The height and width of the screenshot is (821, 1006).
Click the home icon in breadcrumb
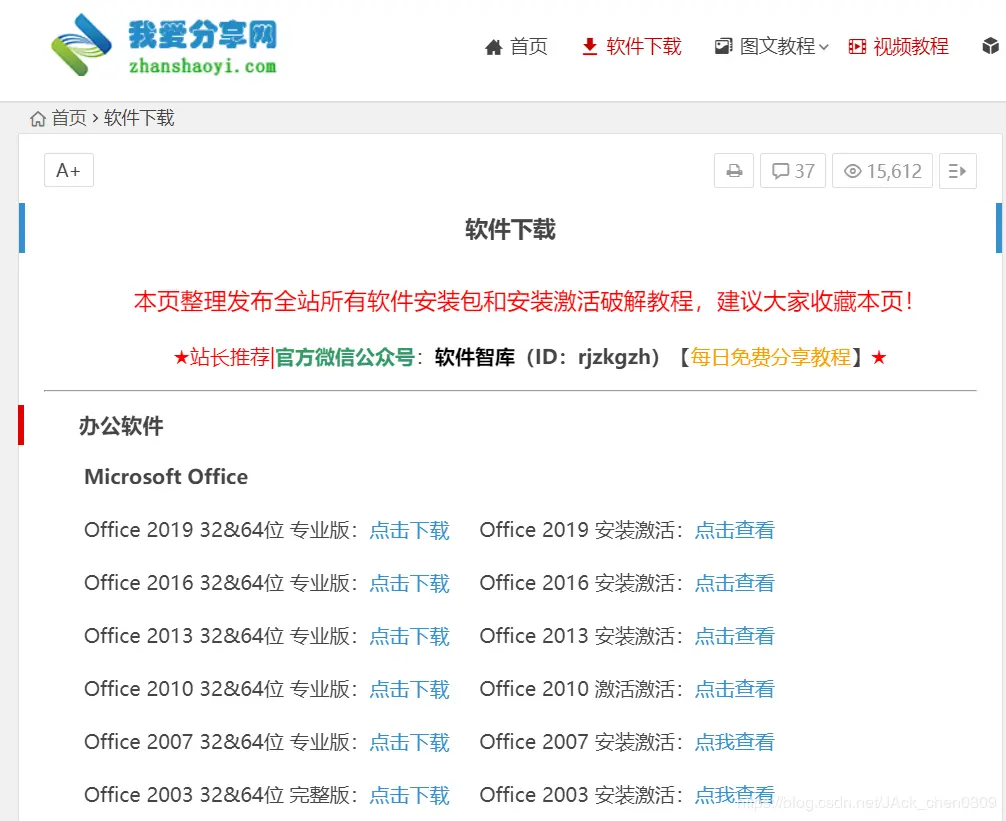[x=38, y=119]
